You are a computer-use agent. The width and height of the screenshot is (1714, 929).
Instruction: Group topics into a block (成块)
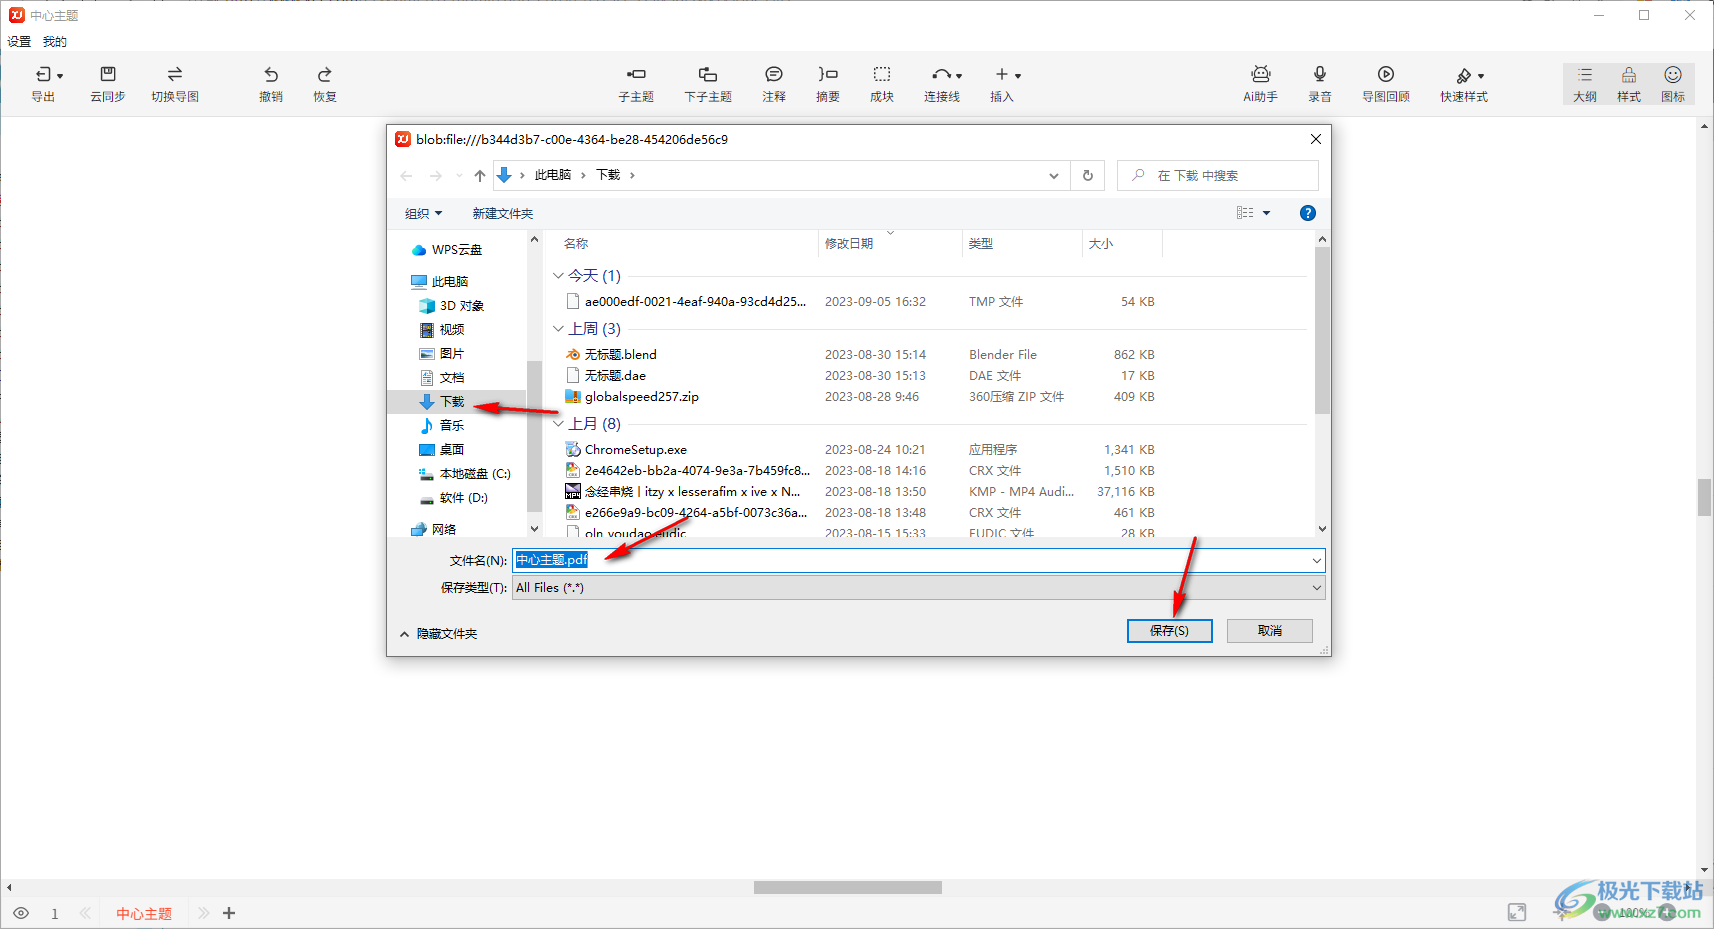coord(882,84)
